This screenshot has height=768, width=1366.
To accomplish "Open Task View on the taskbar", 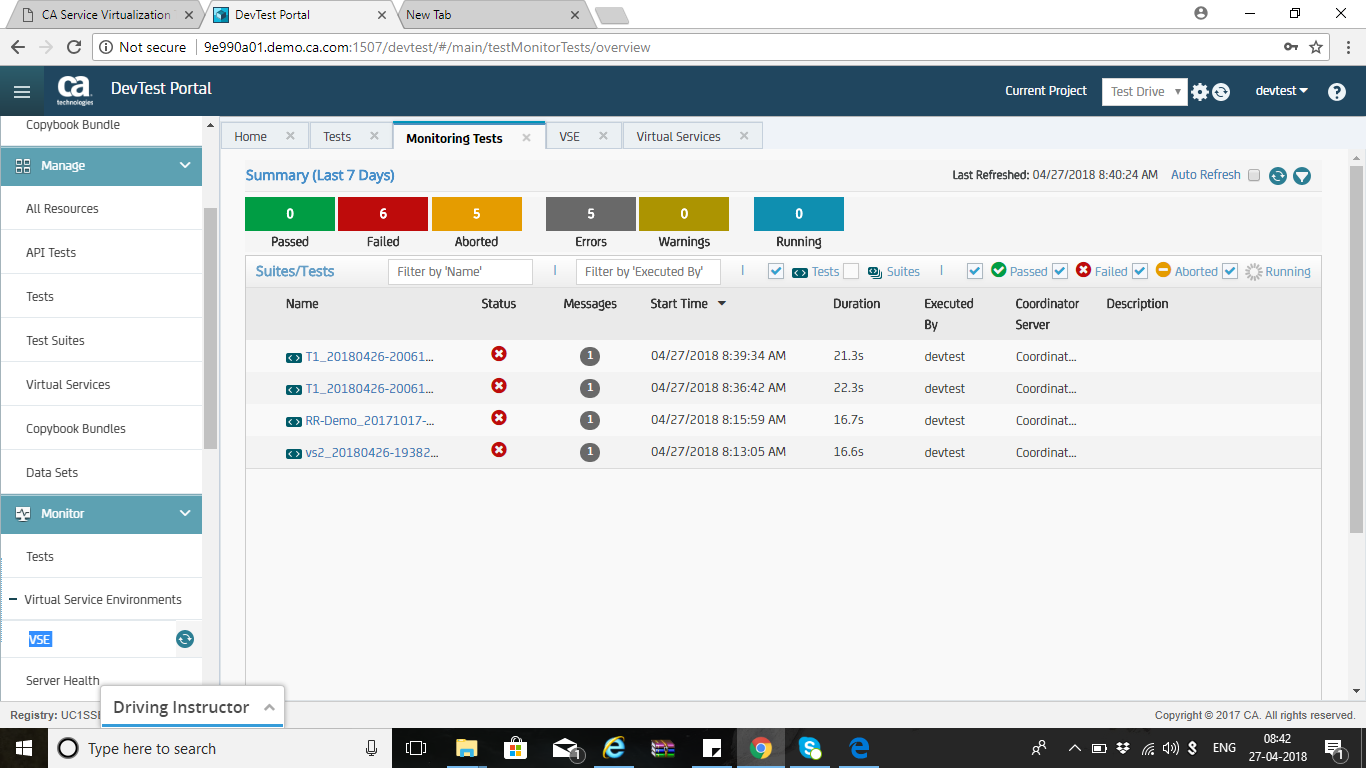I will coord(416,748).
